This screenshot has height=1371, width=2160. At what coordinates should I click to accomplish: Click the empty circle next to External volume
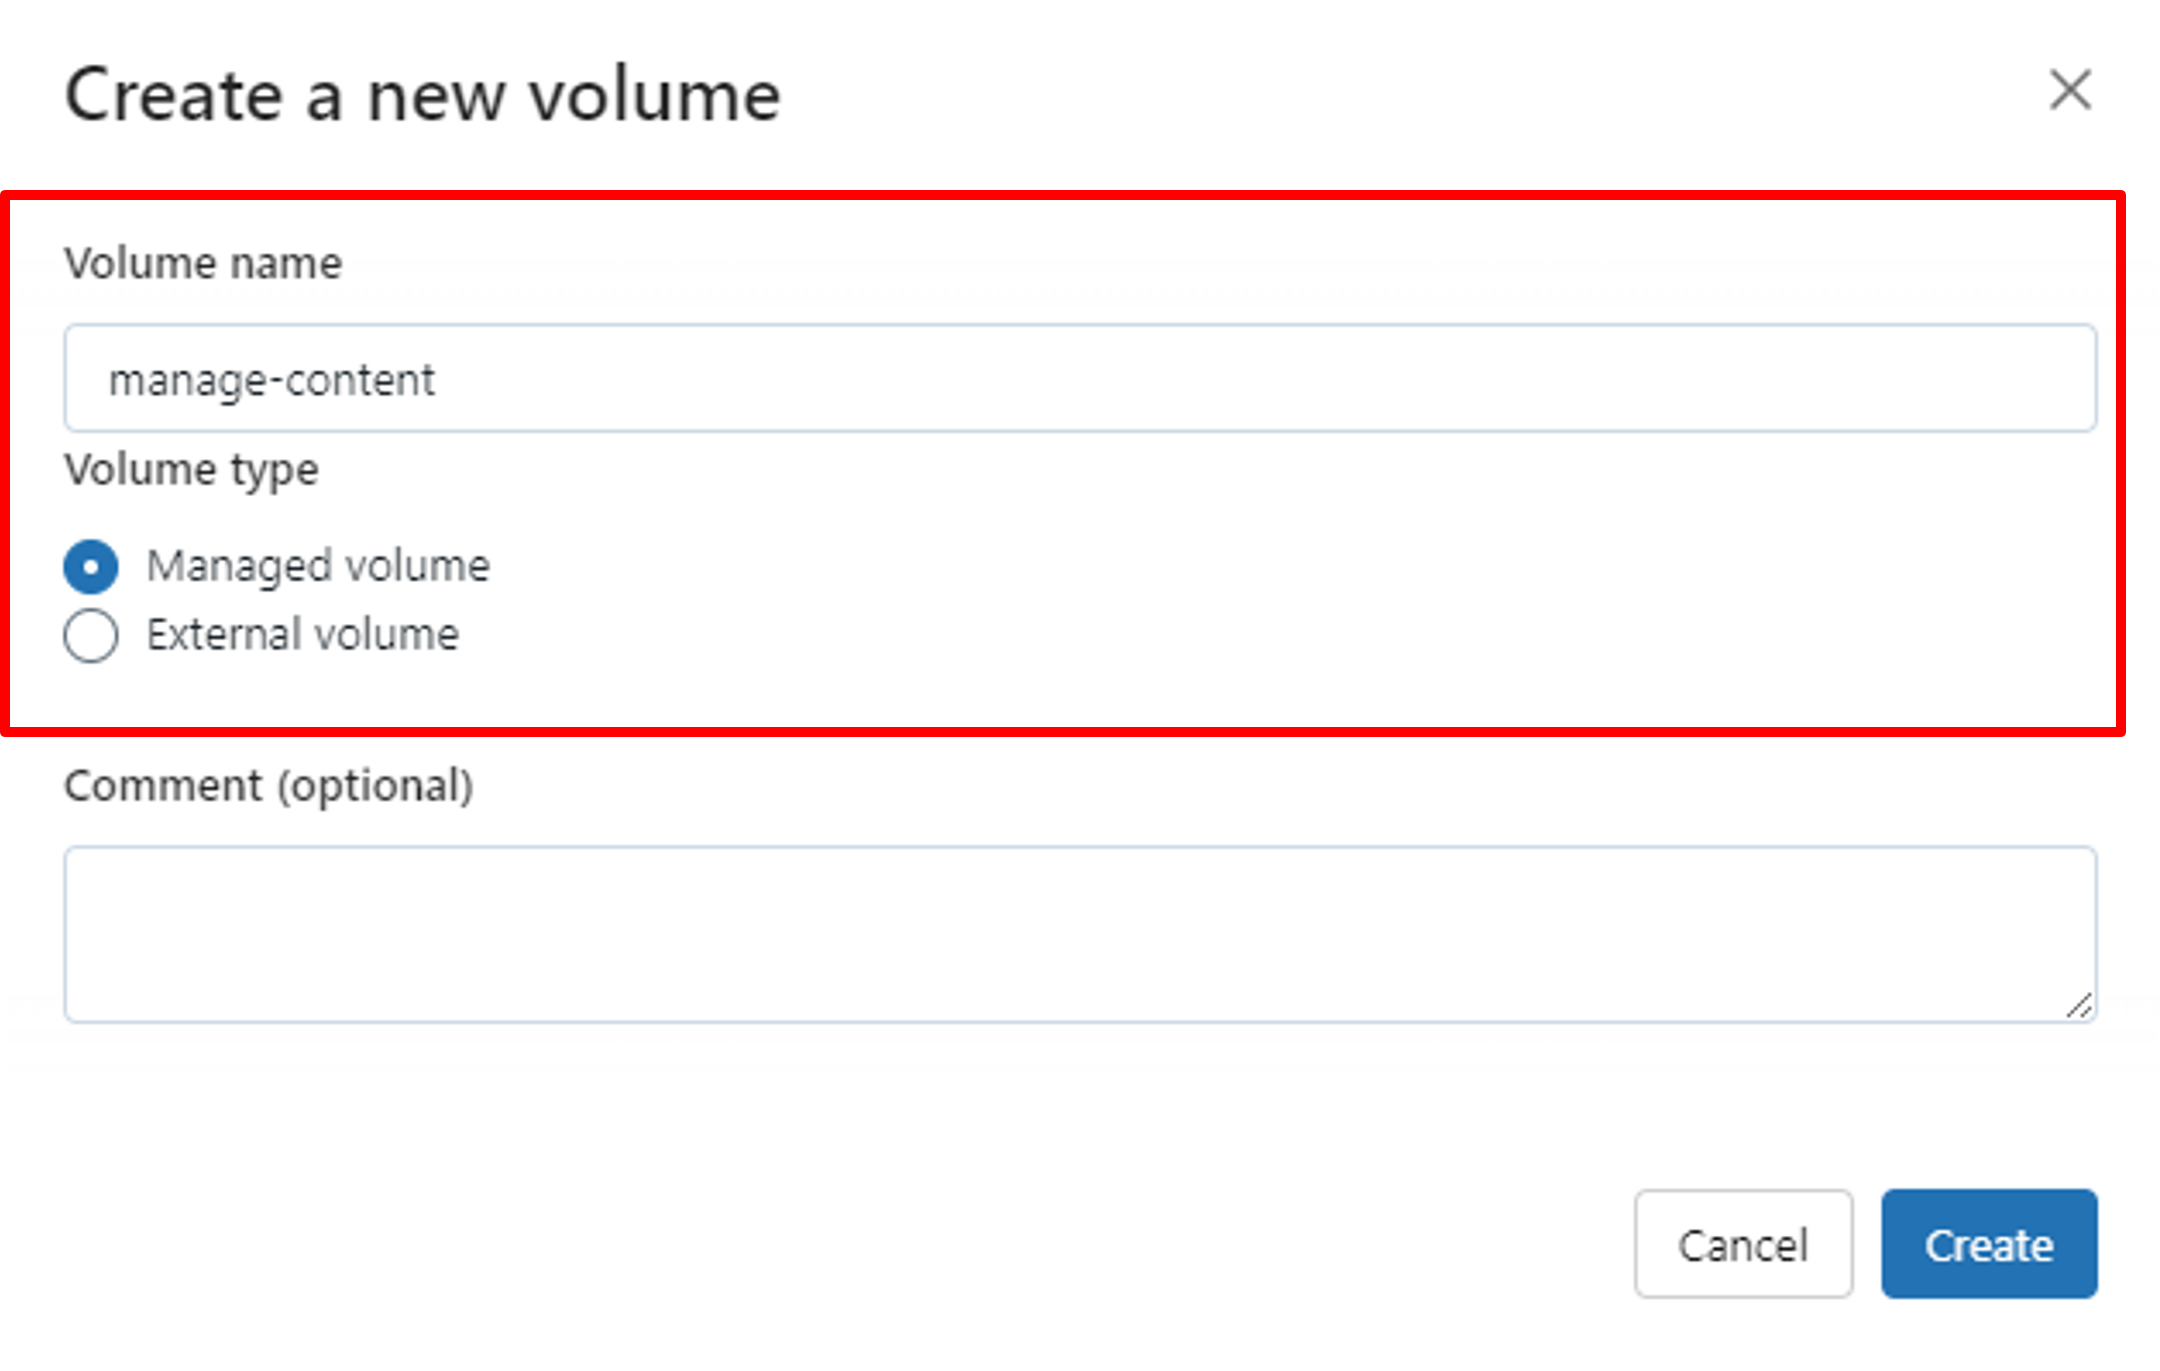[x=91, y=635]
